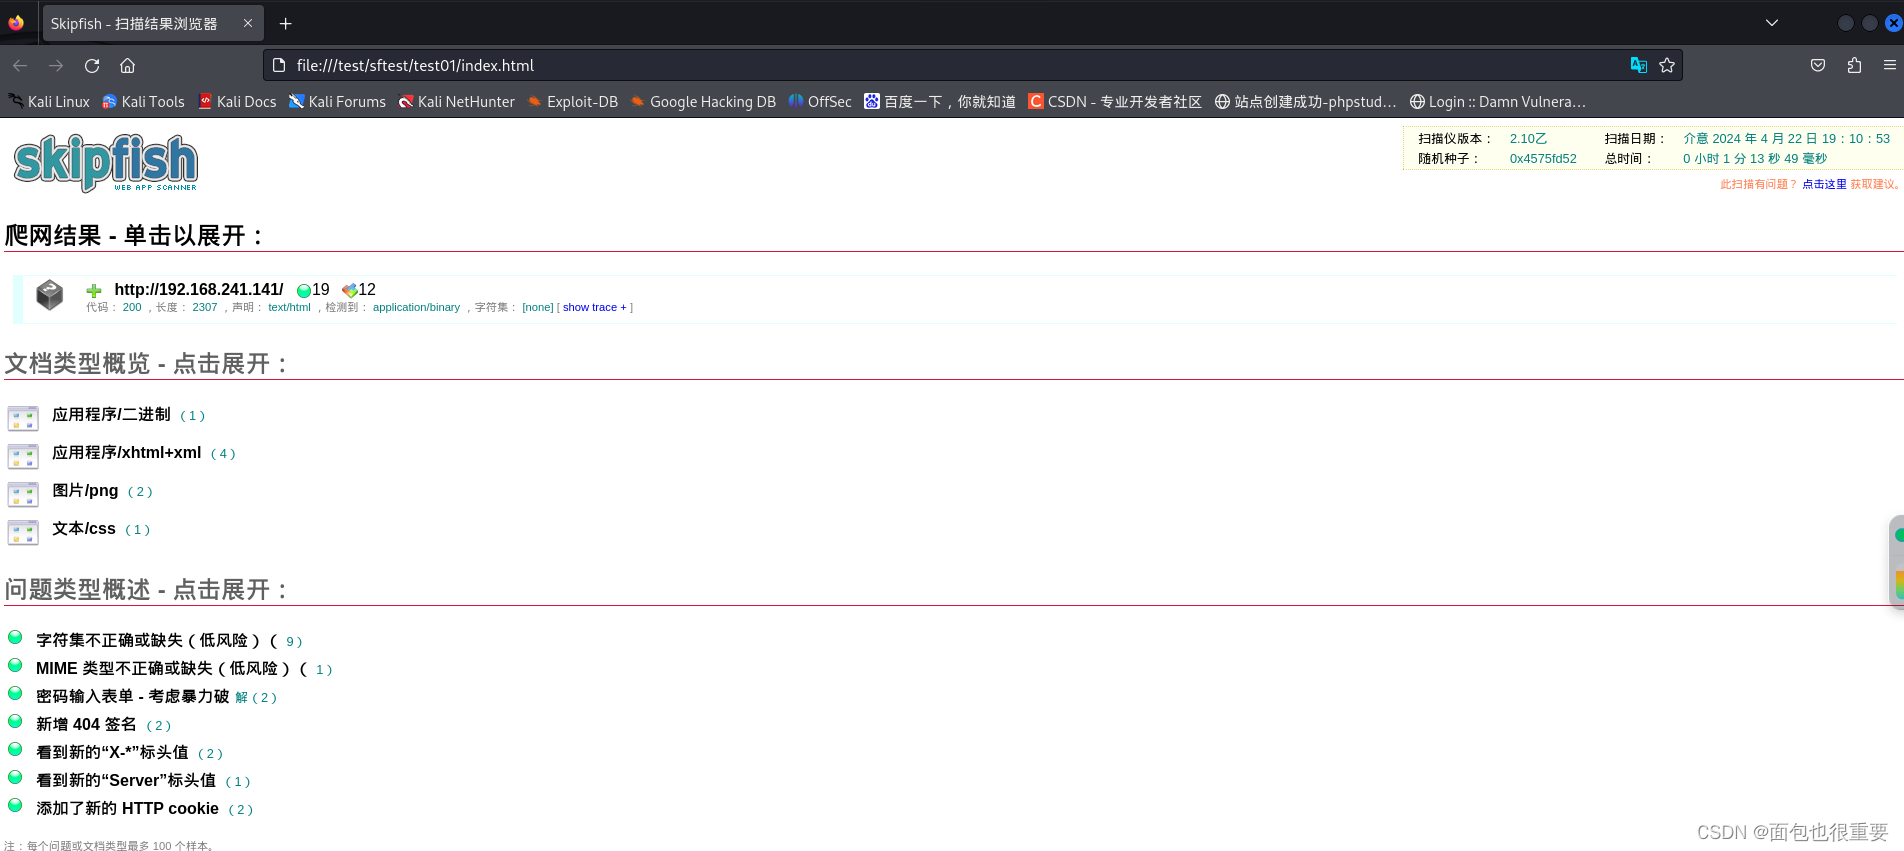This screenshot has height=851, width=1904.
Task: Click the Firefox reload page icon
Action: point(92,66)
